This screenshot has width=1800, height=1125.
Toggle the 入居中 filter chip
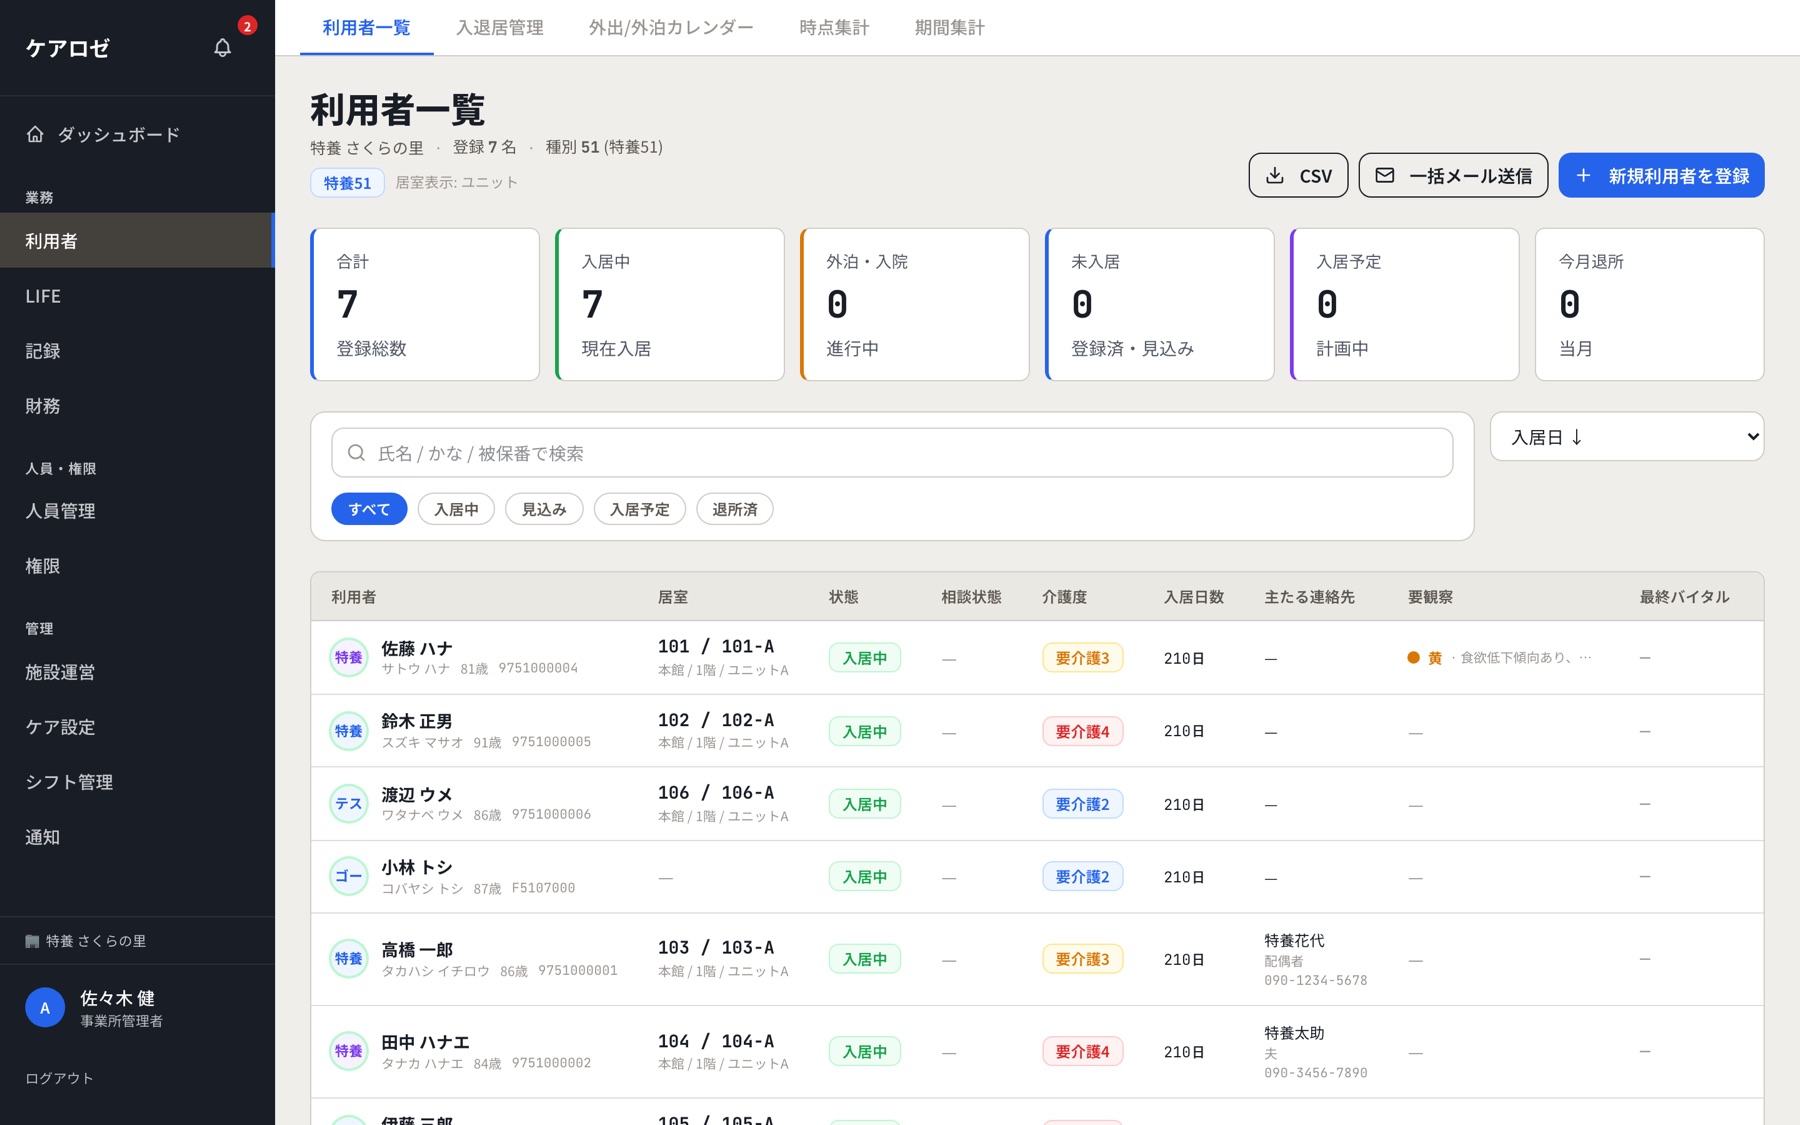tap(456, 509)
